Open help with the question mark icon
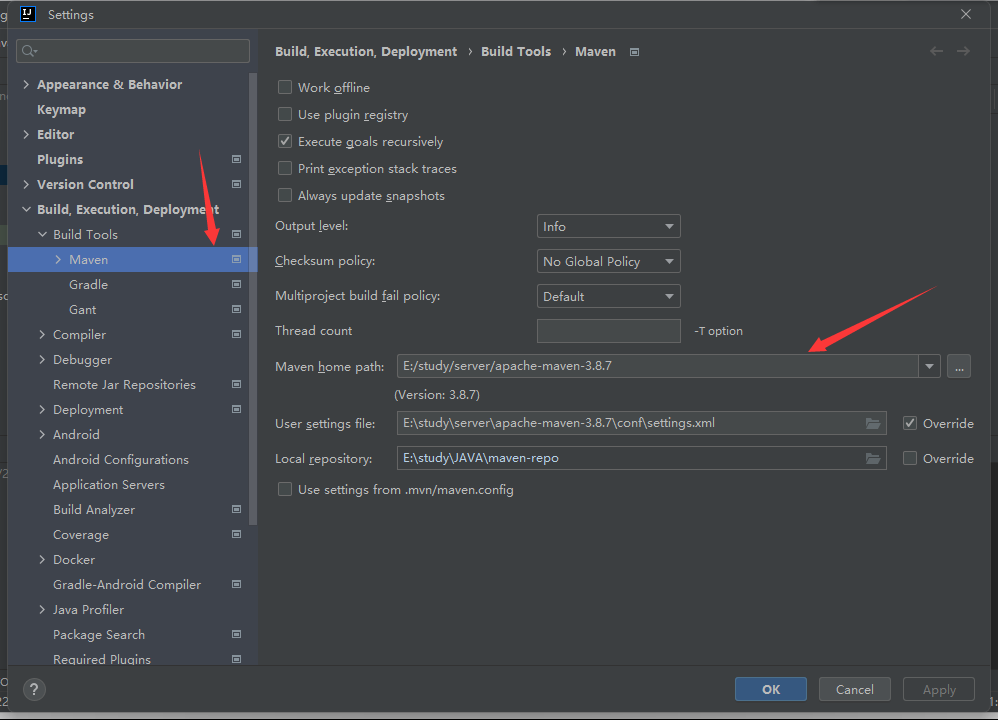 pyautogui.click(x=34, y=689)
